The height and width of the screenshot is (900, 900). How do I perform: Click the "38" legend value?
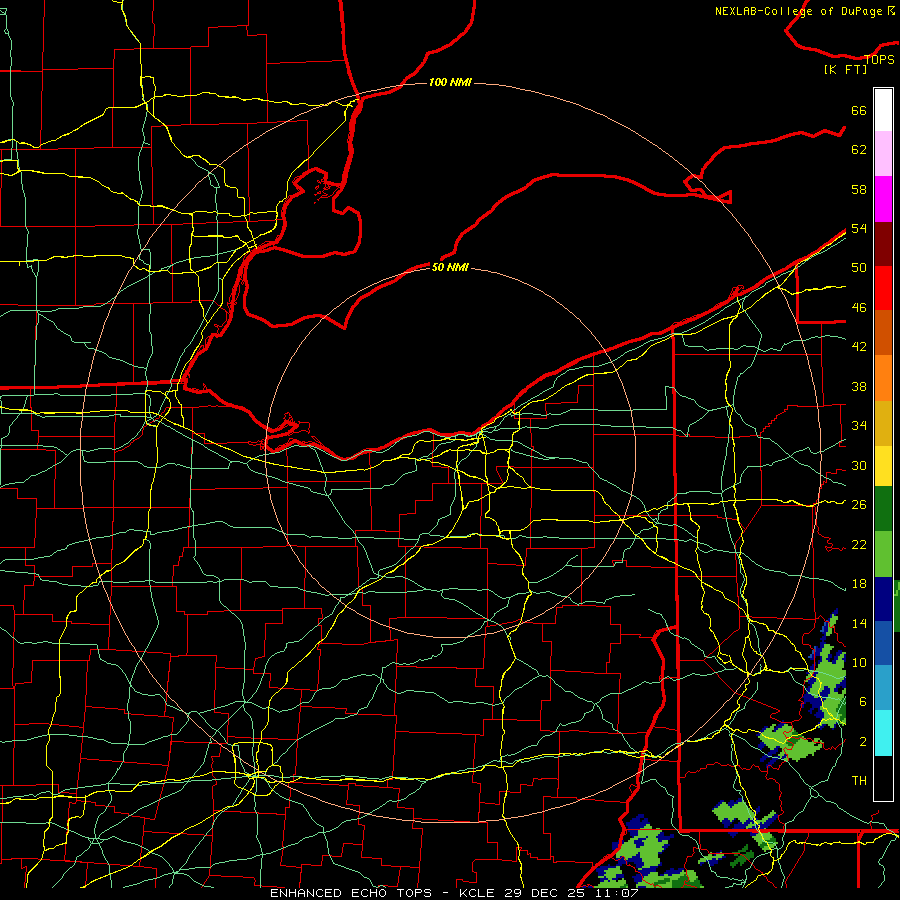pos(859,386)
